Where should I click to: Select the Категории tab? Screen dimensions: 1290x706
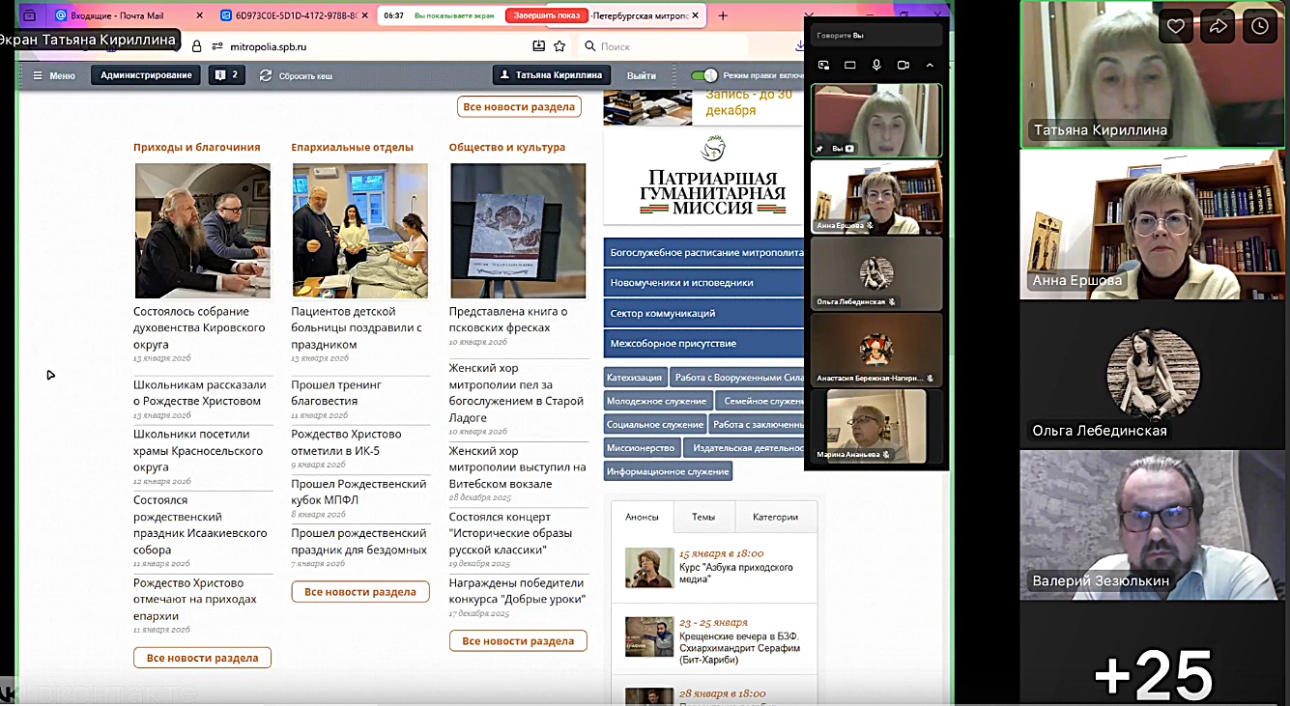pos(775,517)
